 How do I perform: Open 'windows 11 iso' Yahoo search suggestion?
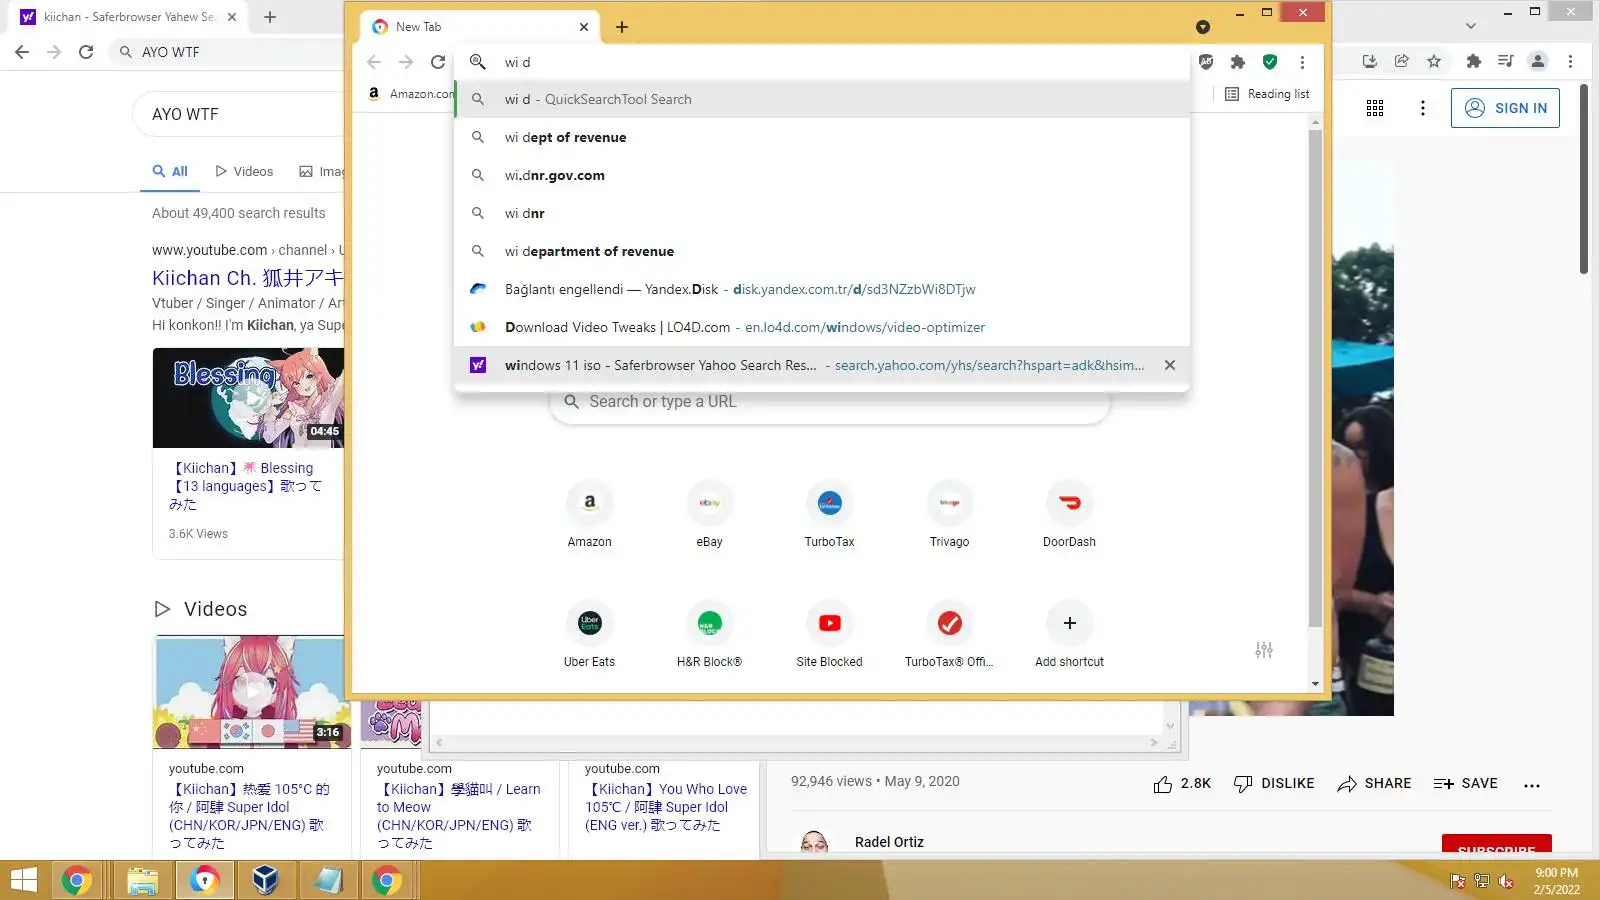pos(822,365)
